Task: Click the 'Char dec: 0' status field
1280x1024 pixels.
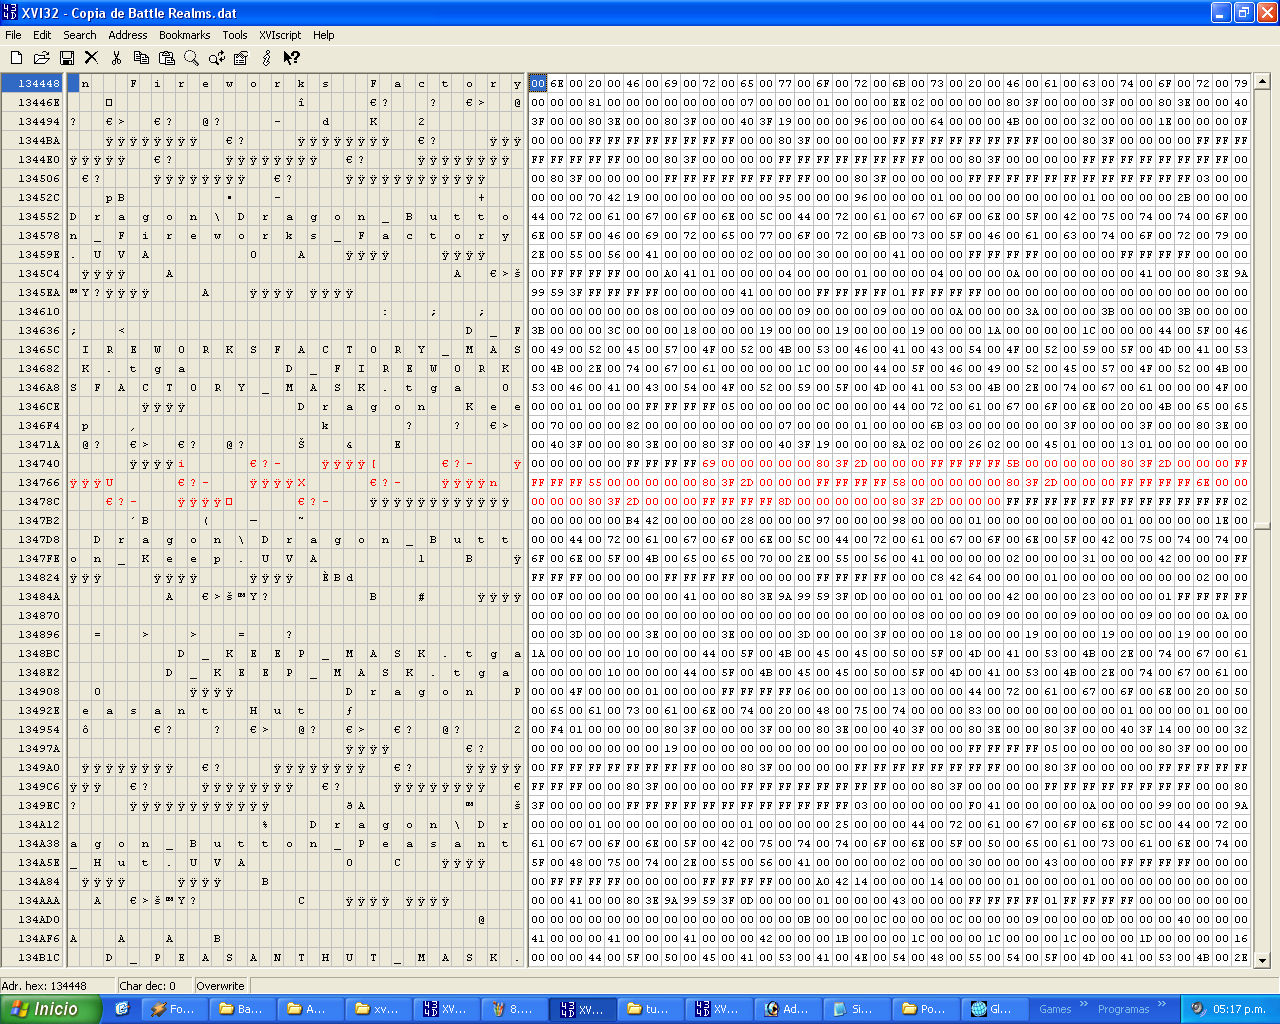Action: pyautogui.click(x=155, y=986)
